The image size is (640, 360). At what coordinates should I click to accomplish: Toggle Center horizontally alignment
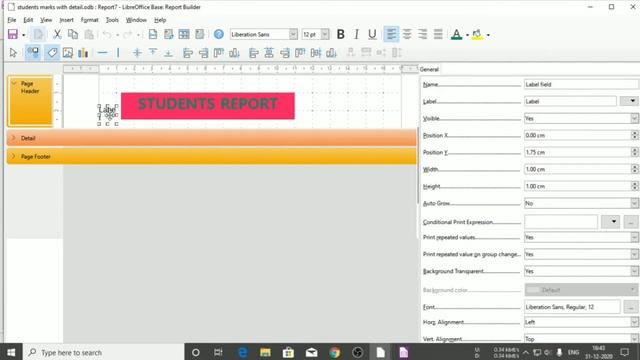point(407,34)
